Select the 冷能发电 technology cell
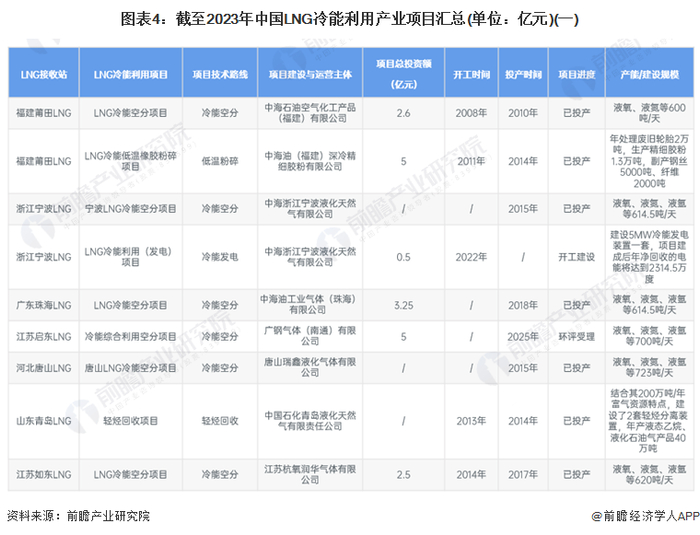The image size is (700, 535). (220, 257)
